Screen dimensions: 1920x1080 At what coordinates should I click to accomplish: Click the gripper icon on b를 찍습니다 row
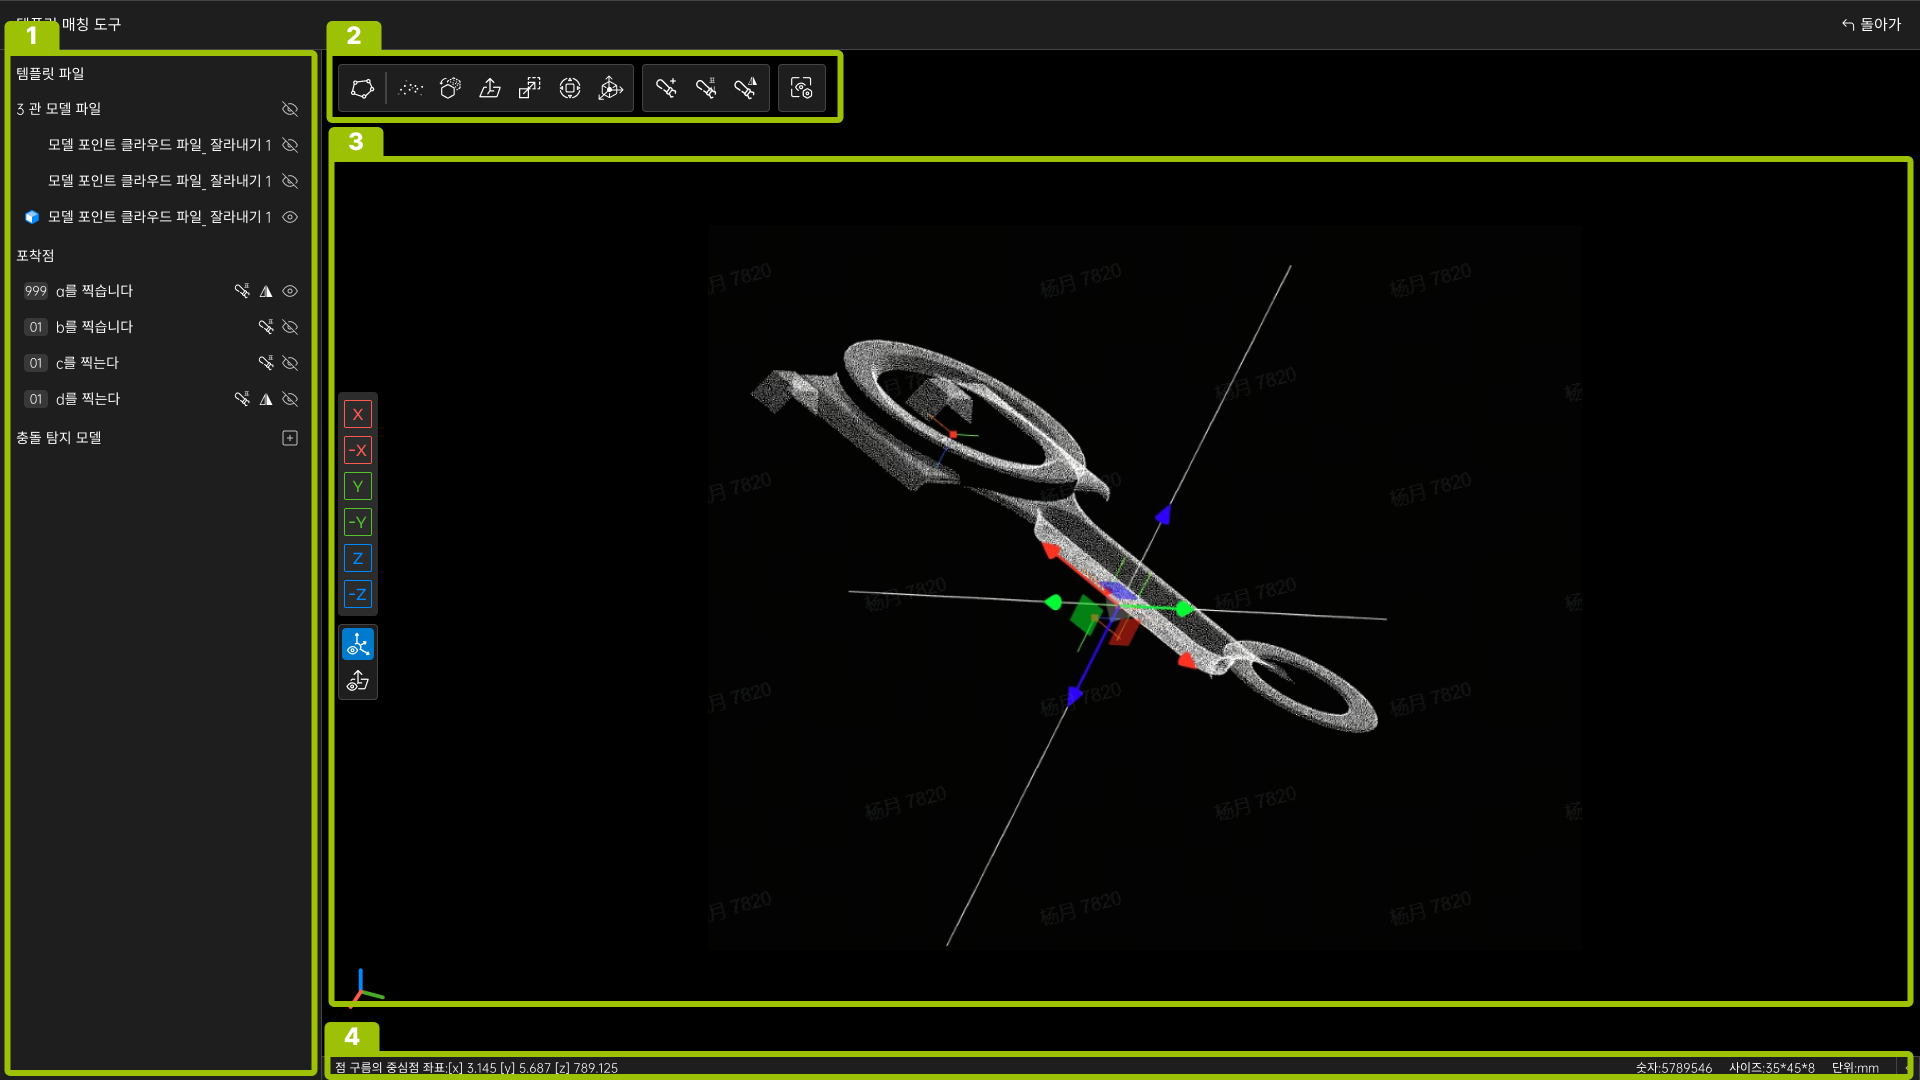tap(266, 327)
